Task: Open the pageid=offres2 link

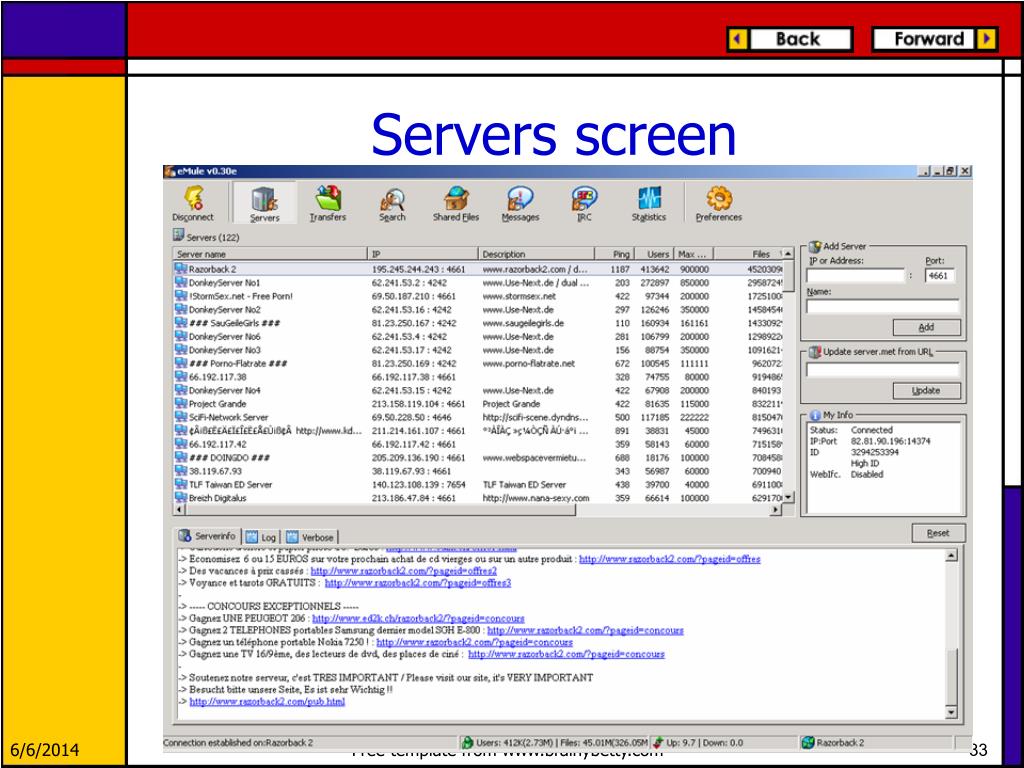Action: coord(404,571)
